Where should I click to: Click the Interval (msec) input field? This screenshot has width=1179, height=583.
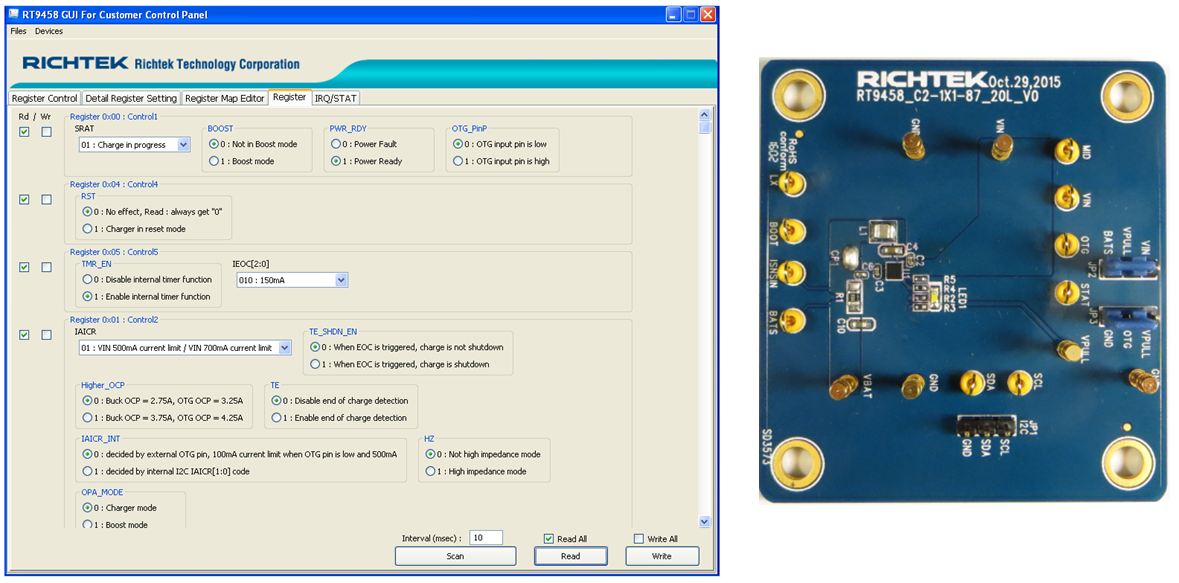coord(487,538)
